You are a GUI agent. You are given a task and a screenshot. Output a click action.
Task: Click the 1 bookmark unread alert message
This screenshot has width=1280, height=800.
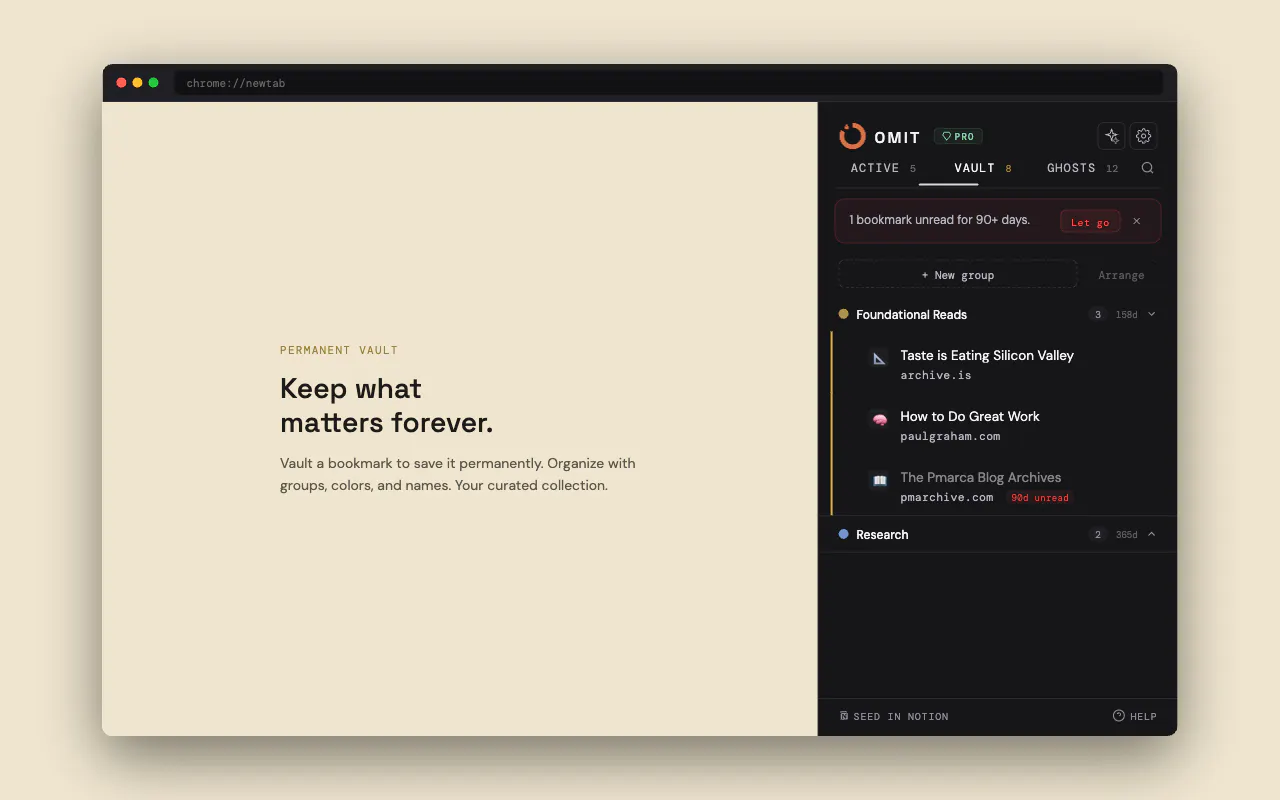coord(940,220)
